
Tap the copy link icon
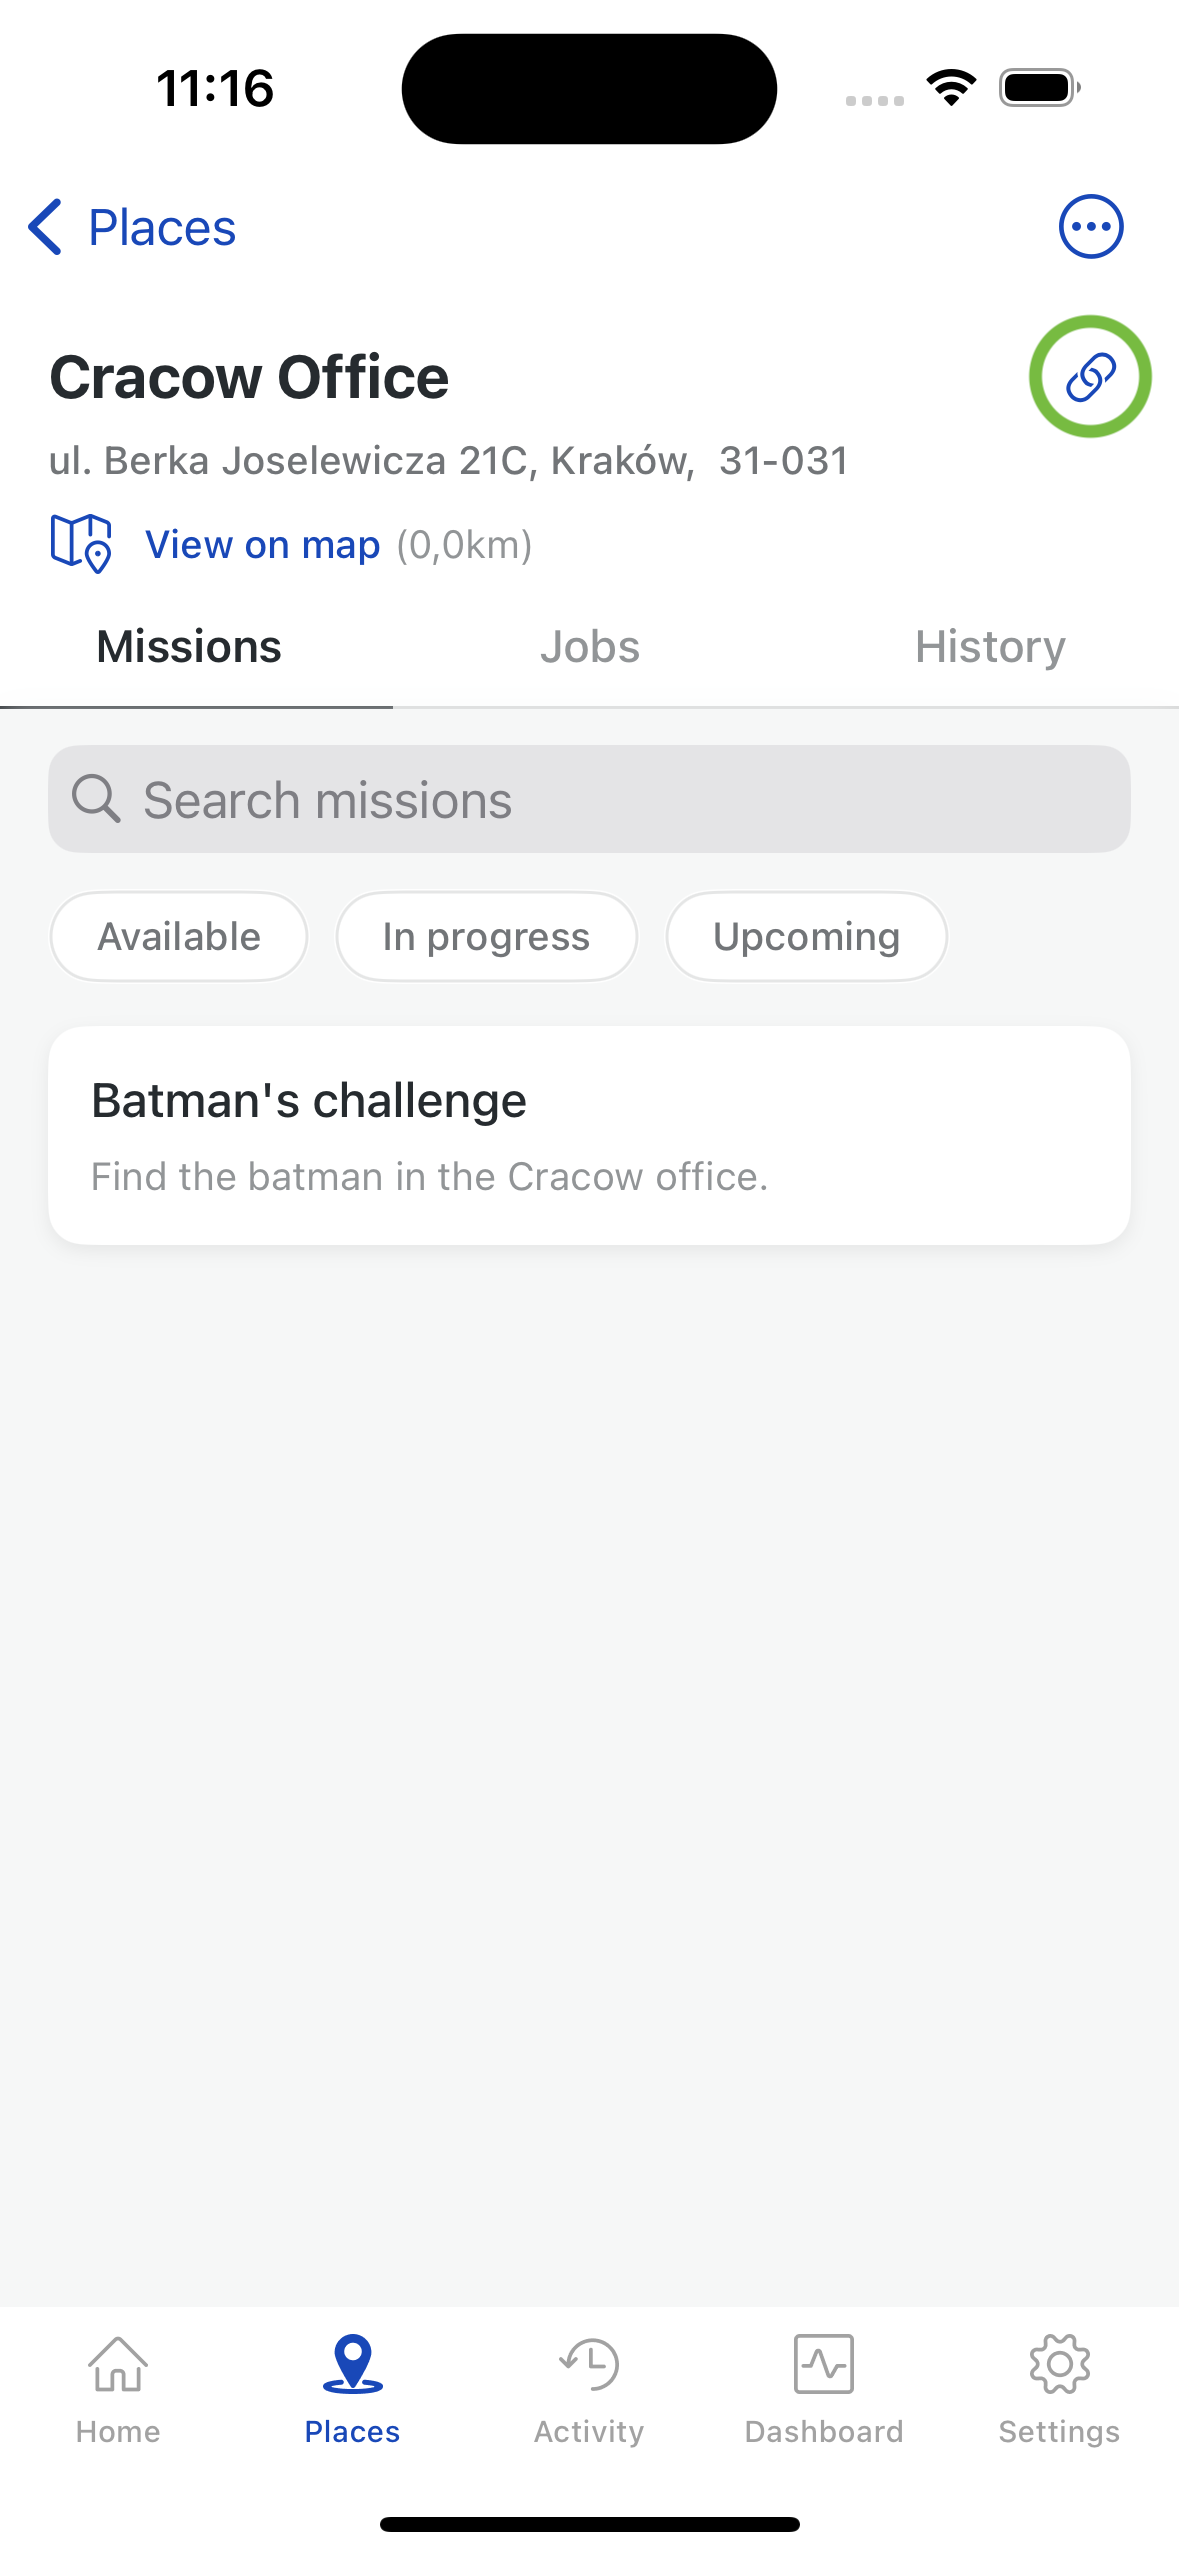[1090, 377]
